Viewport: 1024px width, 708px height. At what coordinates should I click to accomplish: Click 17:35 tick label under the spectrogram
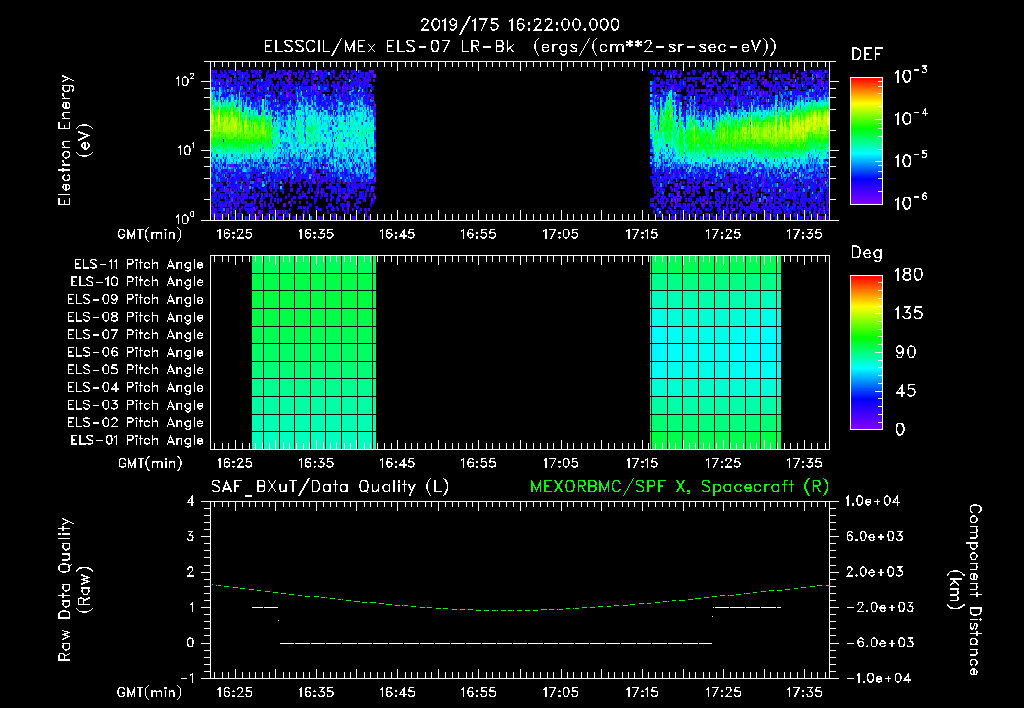pyautogui.click(x=804, y=234)
